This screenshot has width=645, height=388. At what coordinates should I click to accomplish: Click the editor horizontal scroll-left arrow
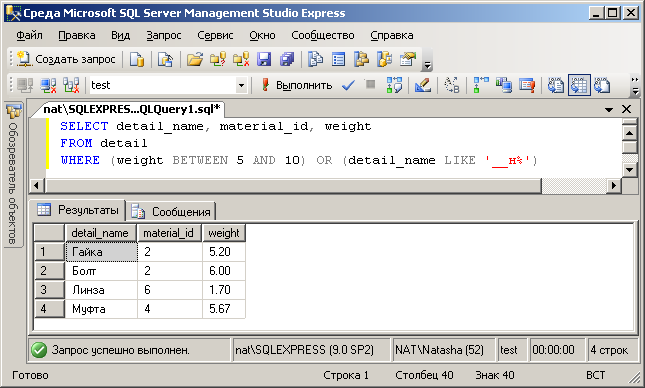pos(37,186)
